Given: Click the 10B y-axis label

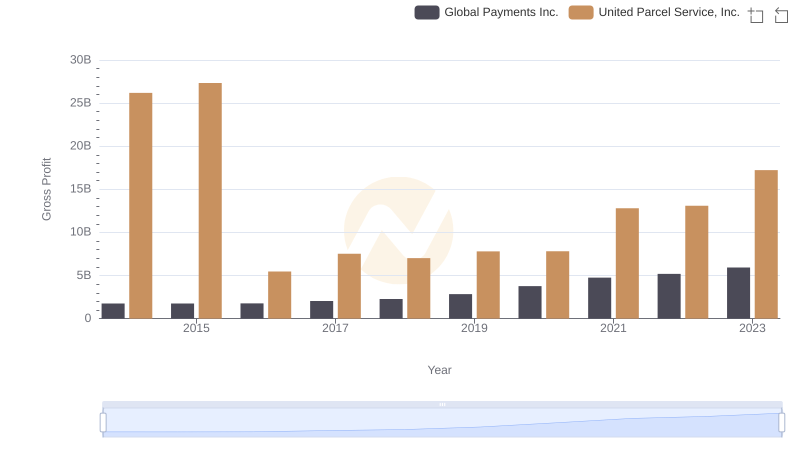Looking at the screenshot, I should pos(81,232).
